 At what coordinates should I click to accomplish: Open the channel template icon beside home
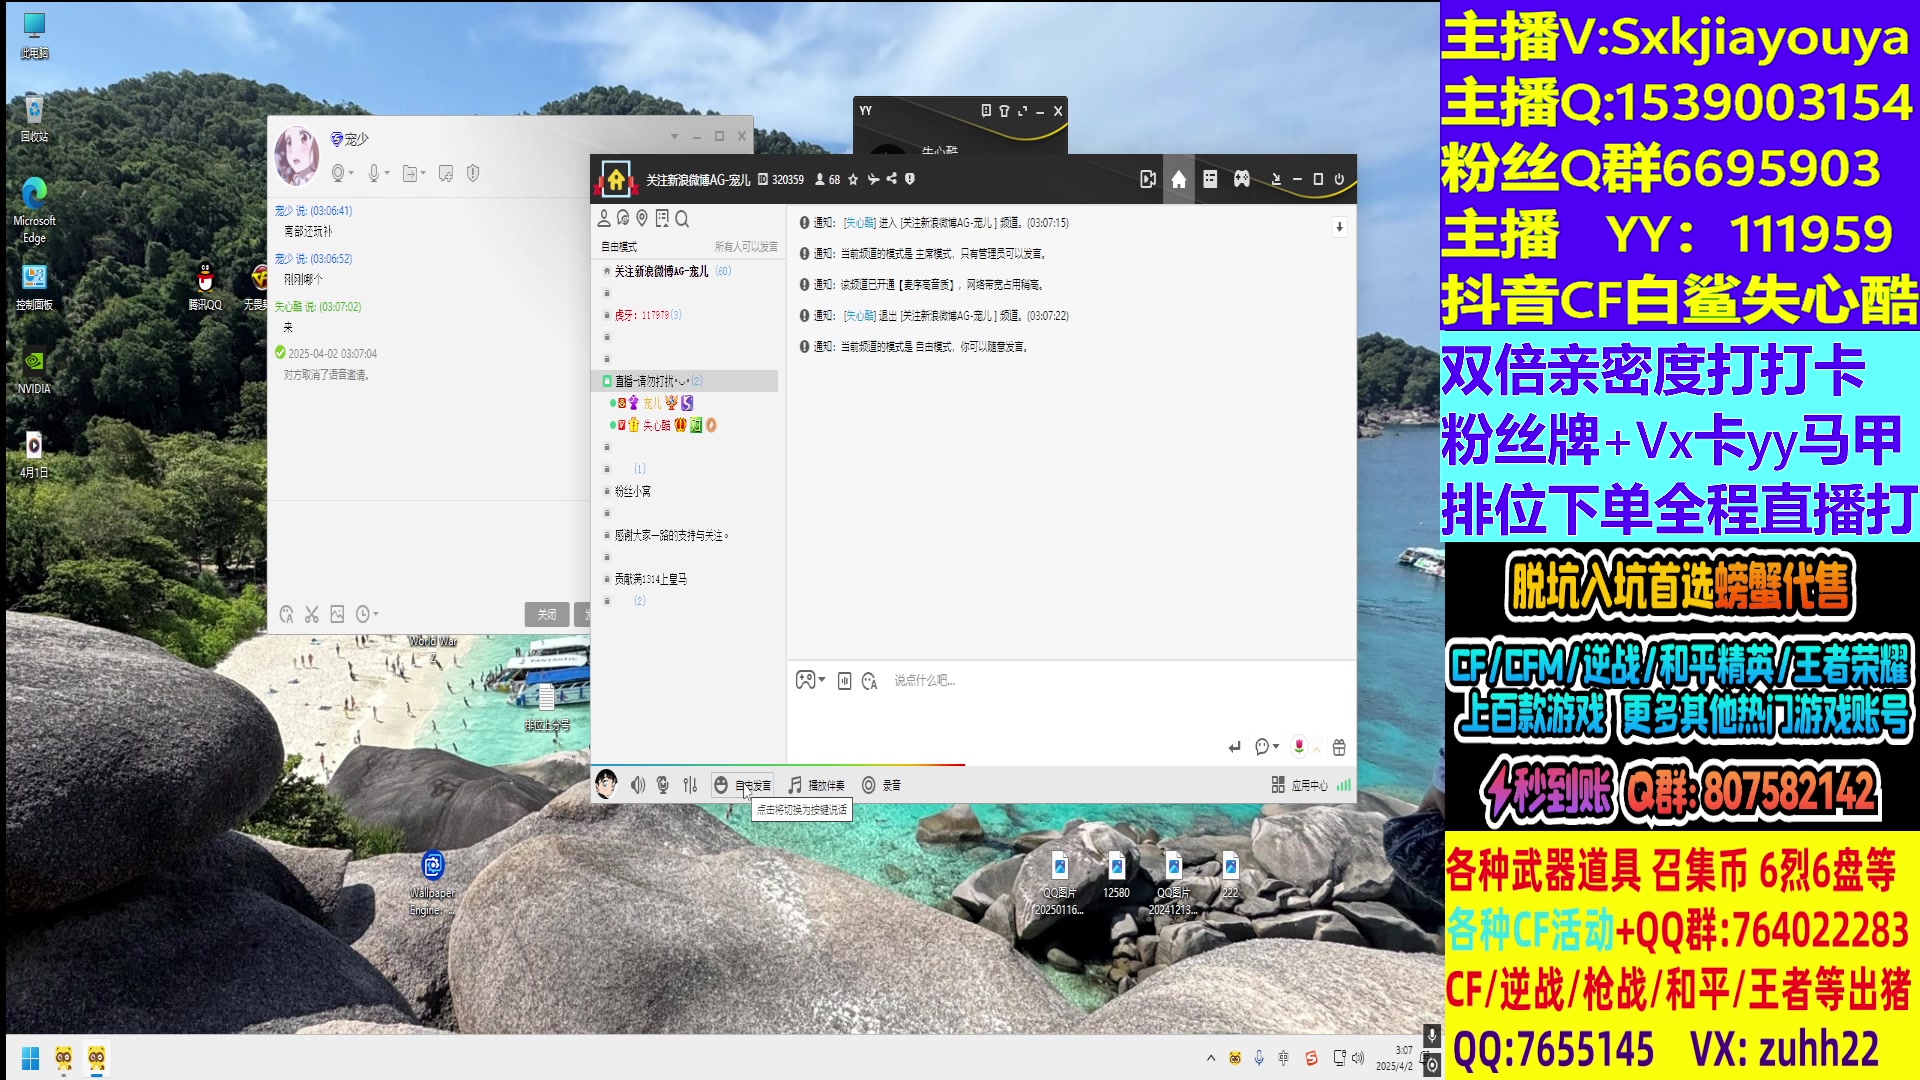1210,179
